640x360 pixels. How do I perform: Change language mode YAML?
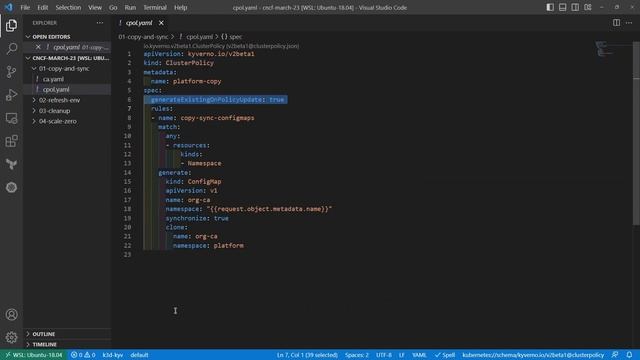(419, 355)
